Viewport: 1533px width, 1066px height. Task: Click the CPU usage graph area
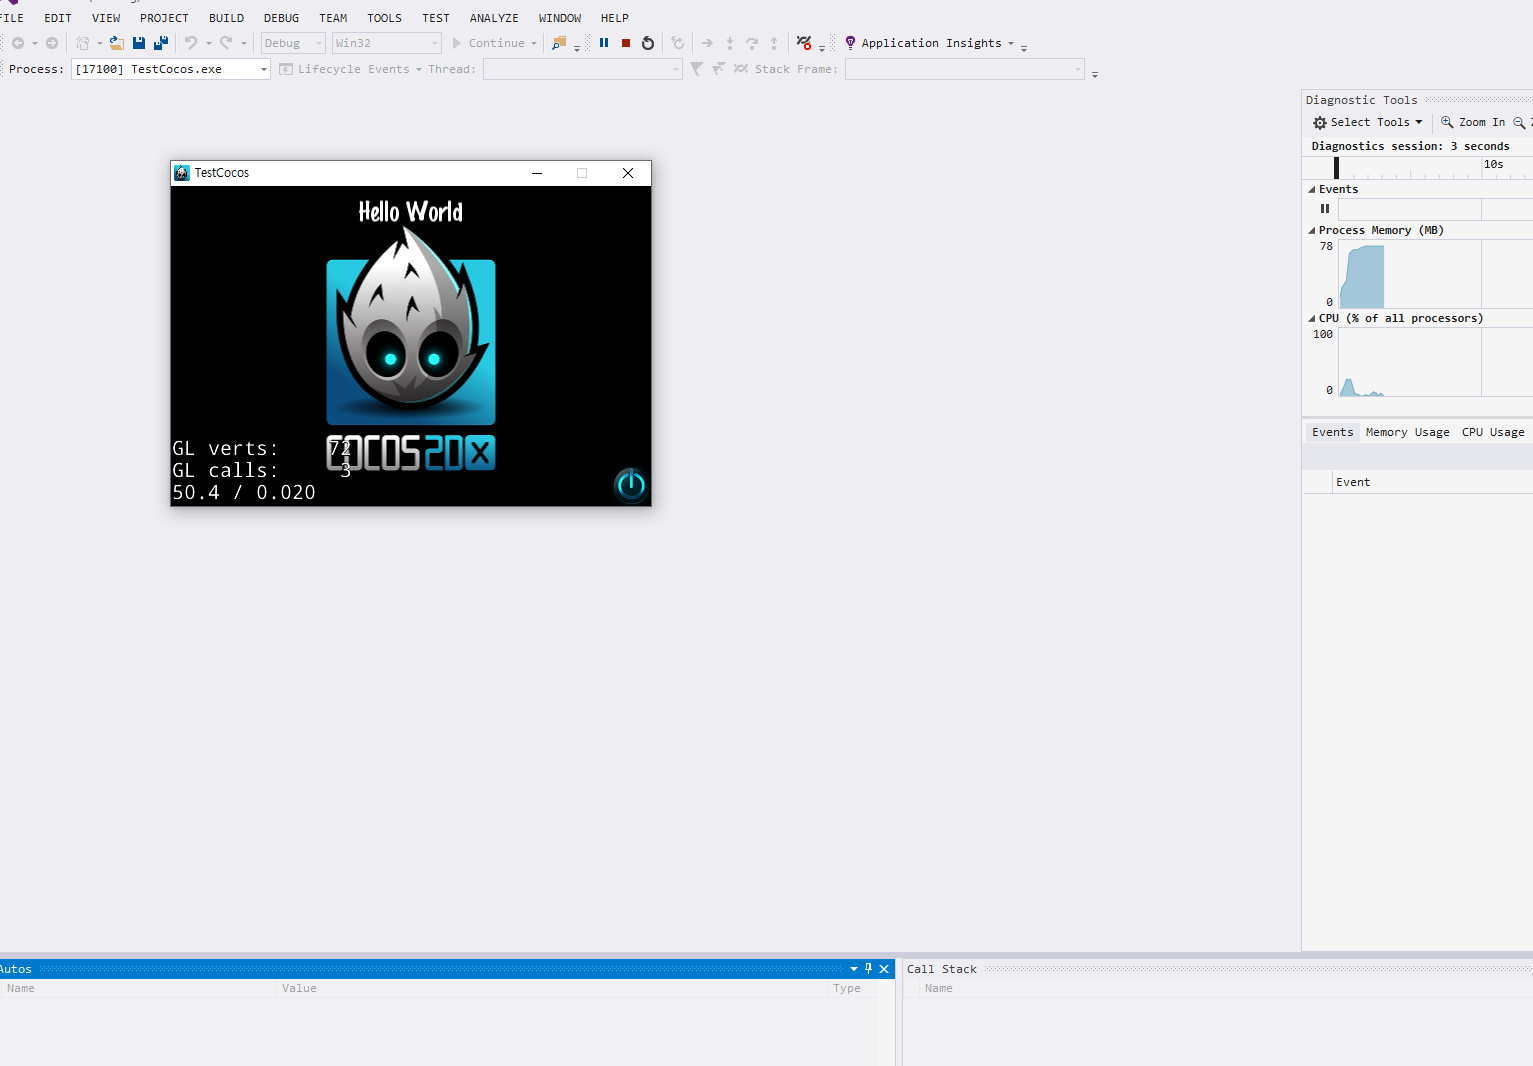[x=1435, y=362]
